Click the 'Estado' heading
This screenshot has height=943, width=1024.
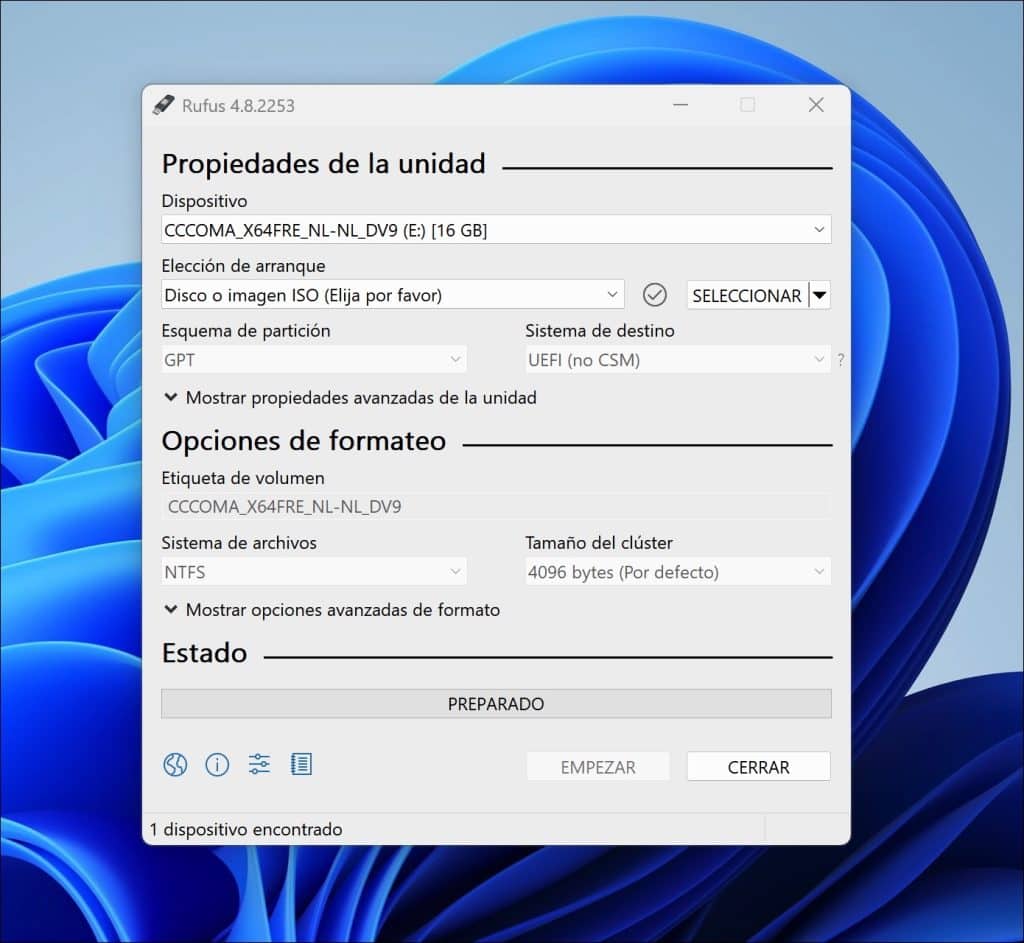204,653
